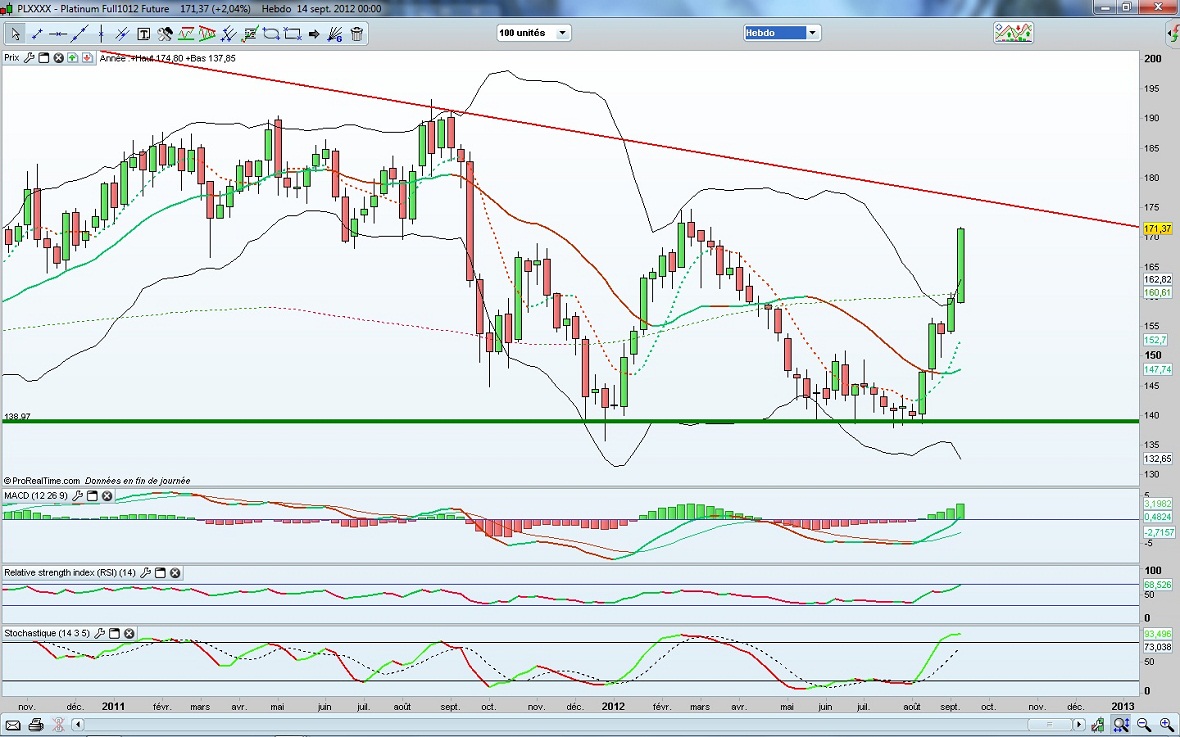Screen dimensions: 1180x737
Task: Click the crossed-out link icon
Action: 58,725
